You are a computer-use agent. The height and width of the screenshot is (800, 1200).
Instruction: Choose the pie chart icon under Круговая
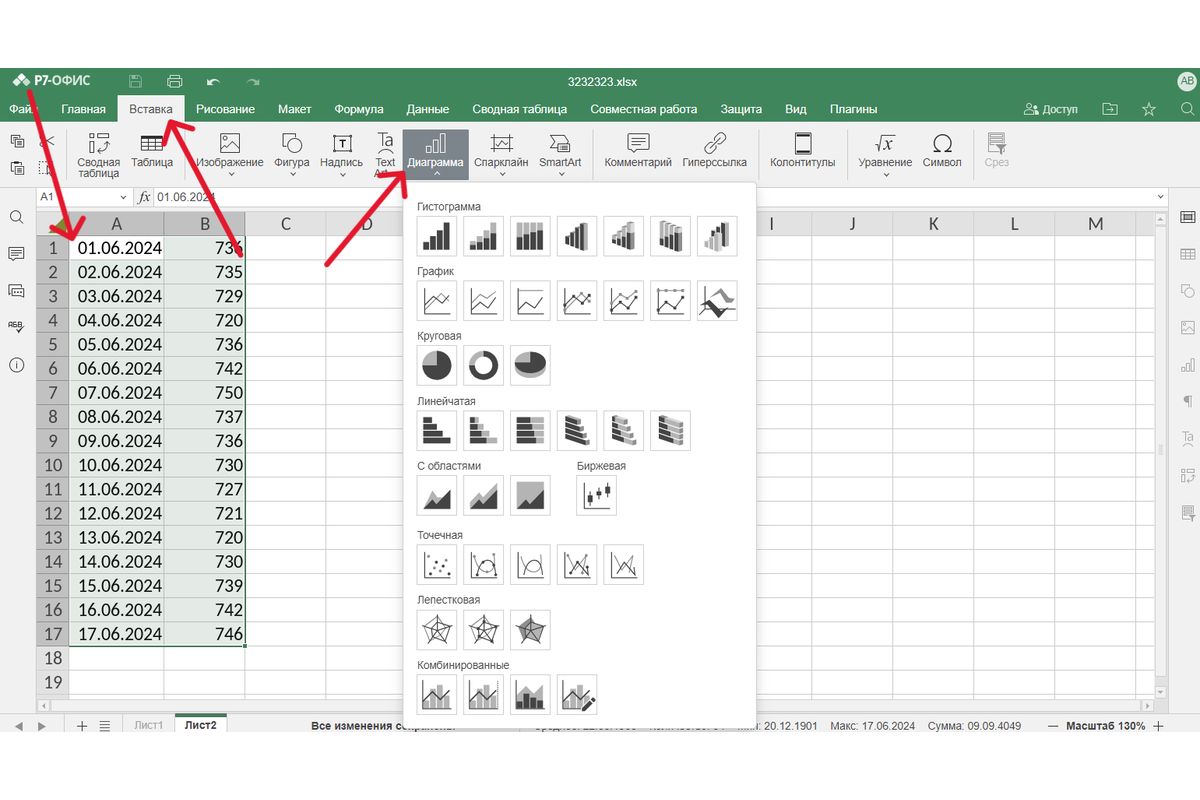436,366
